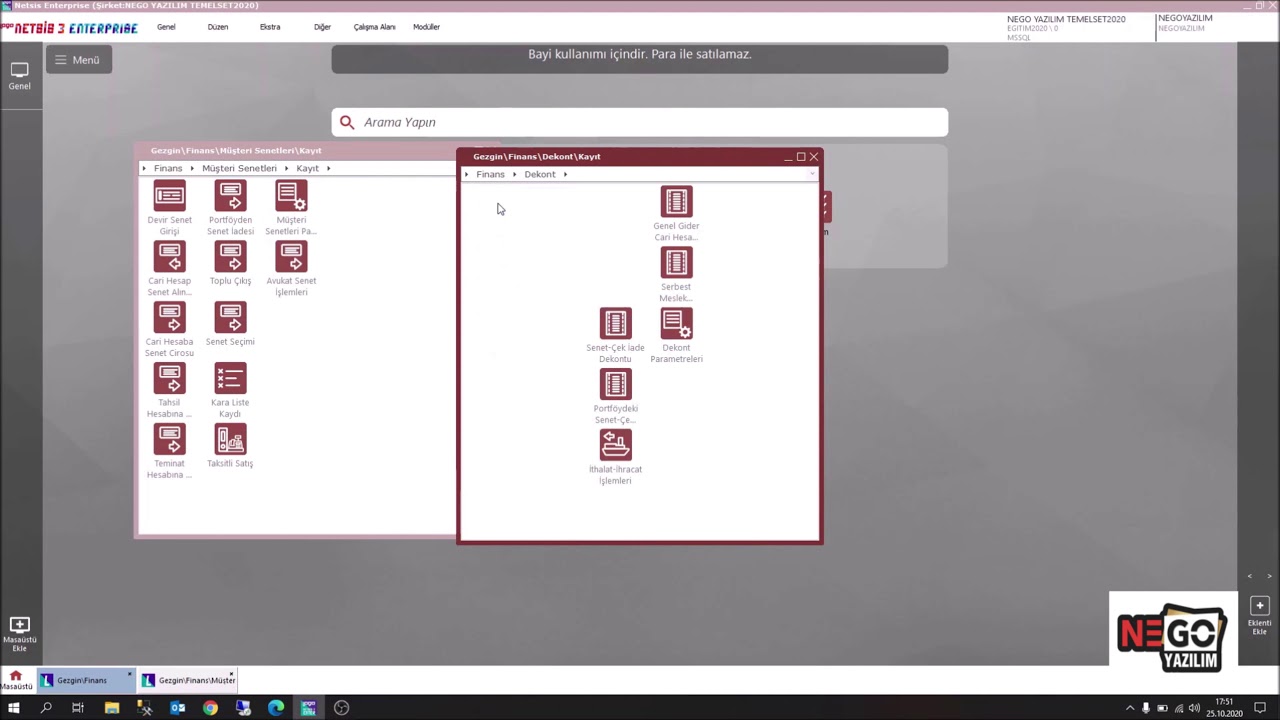Click Genel icon in left sidebar
The height and width of the screenshot is (720, 1280).
[19, 76]
